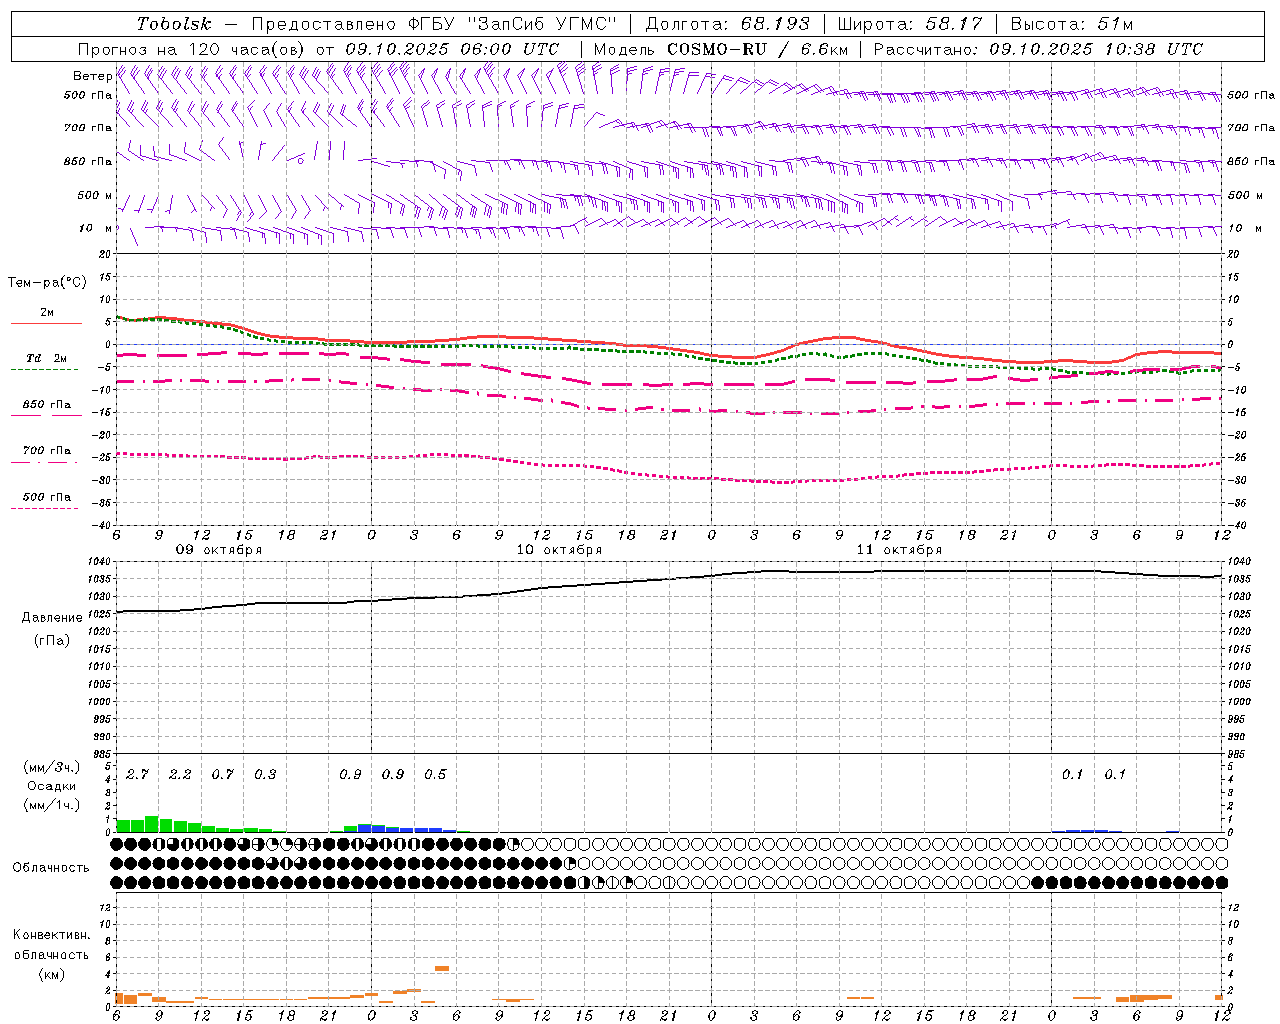Viewport: 1280px width, 1024px height.
Task: Click the 'Облачность' cloudiness label
Action: pyautogui.click(x=51, y=868)
